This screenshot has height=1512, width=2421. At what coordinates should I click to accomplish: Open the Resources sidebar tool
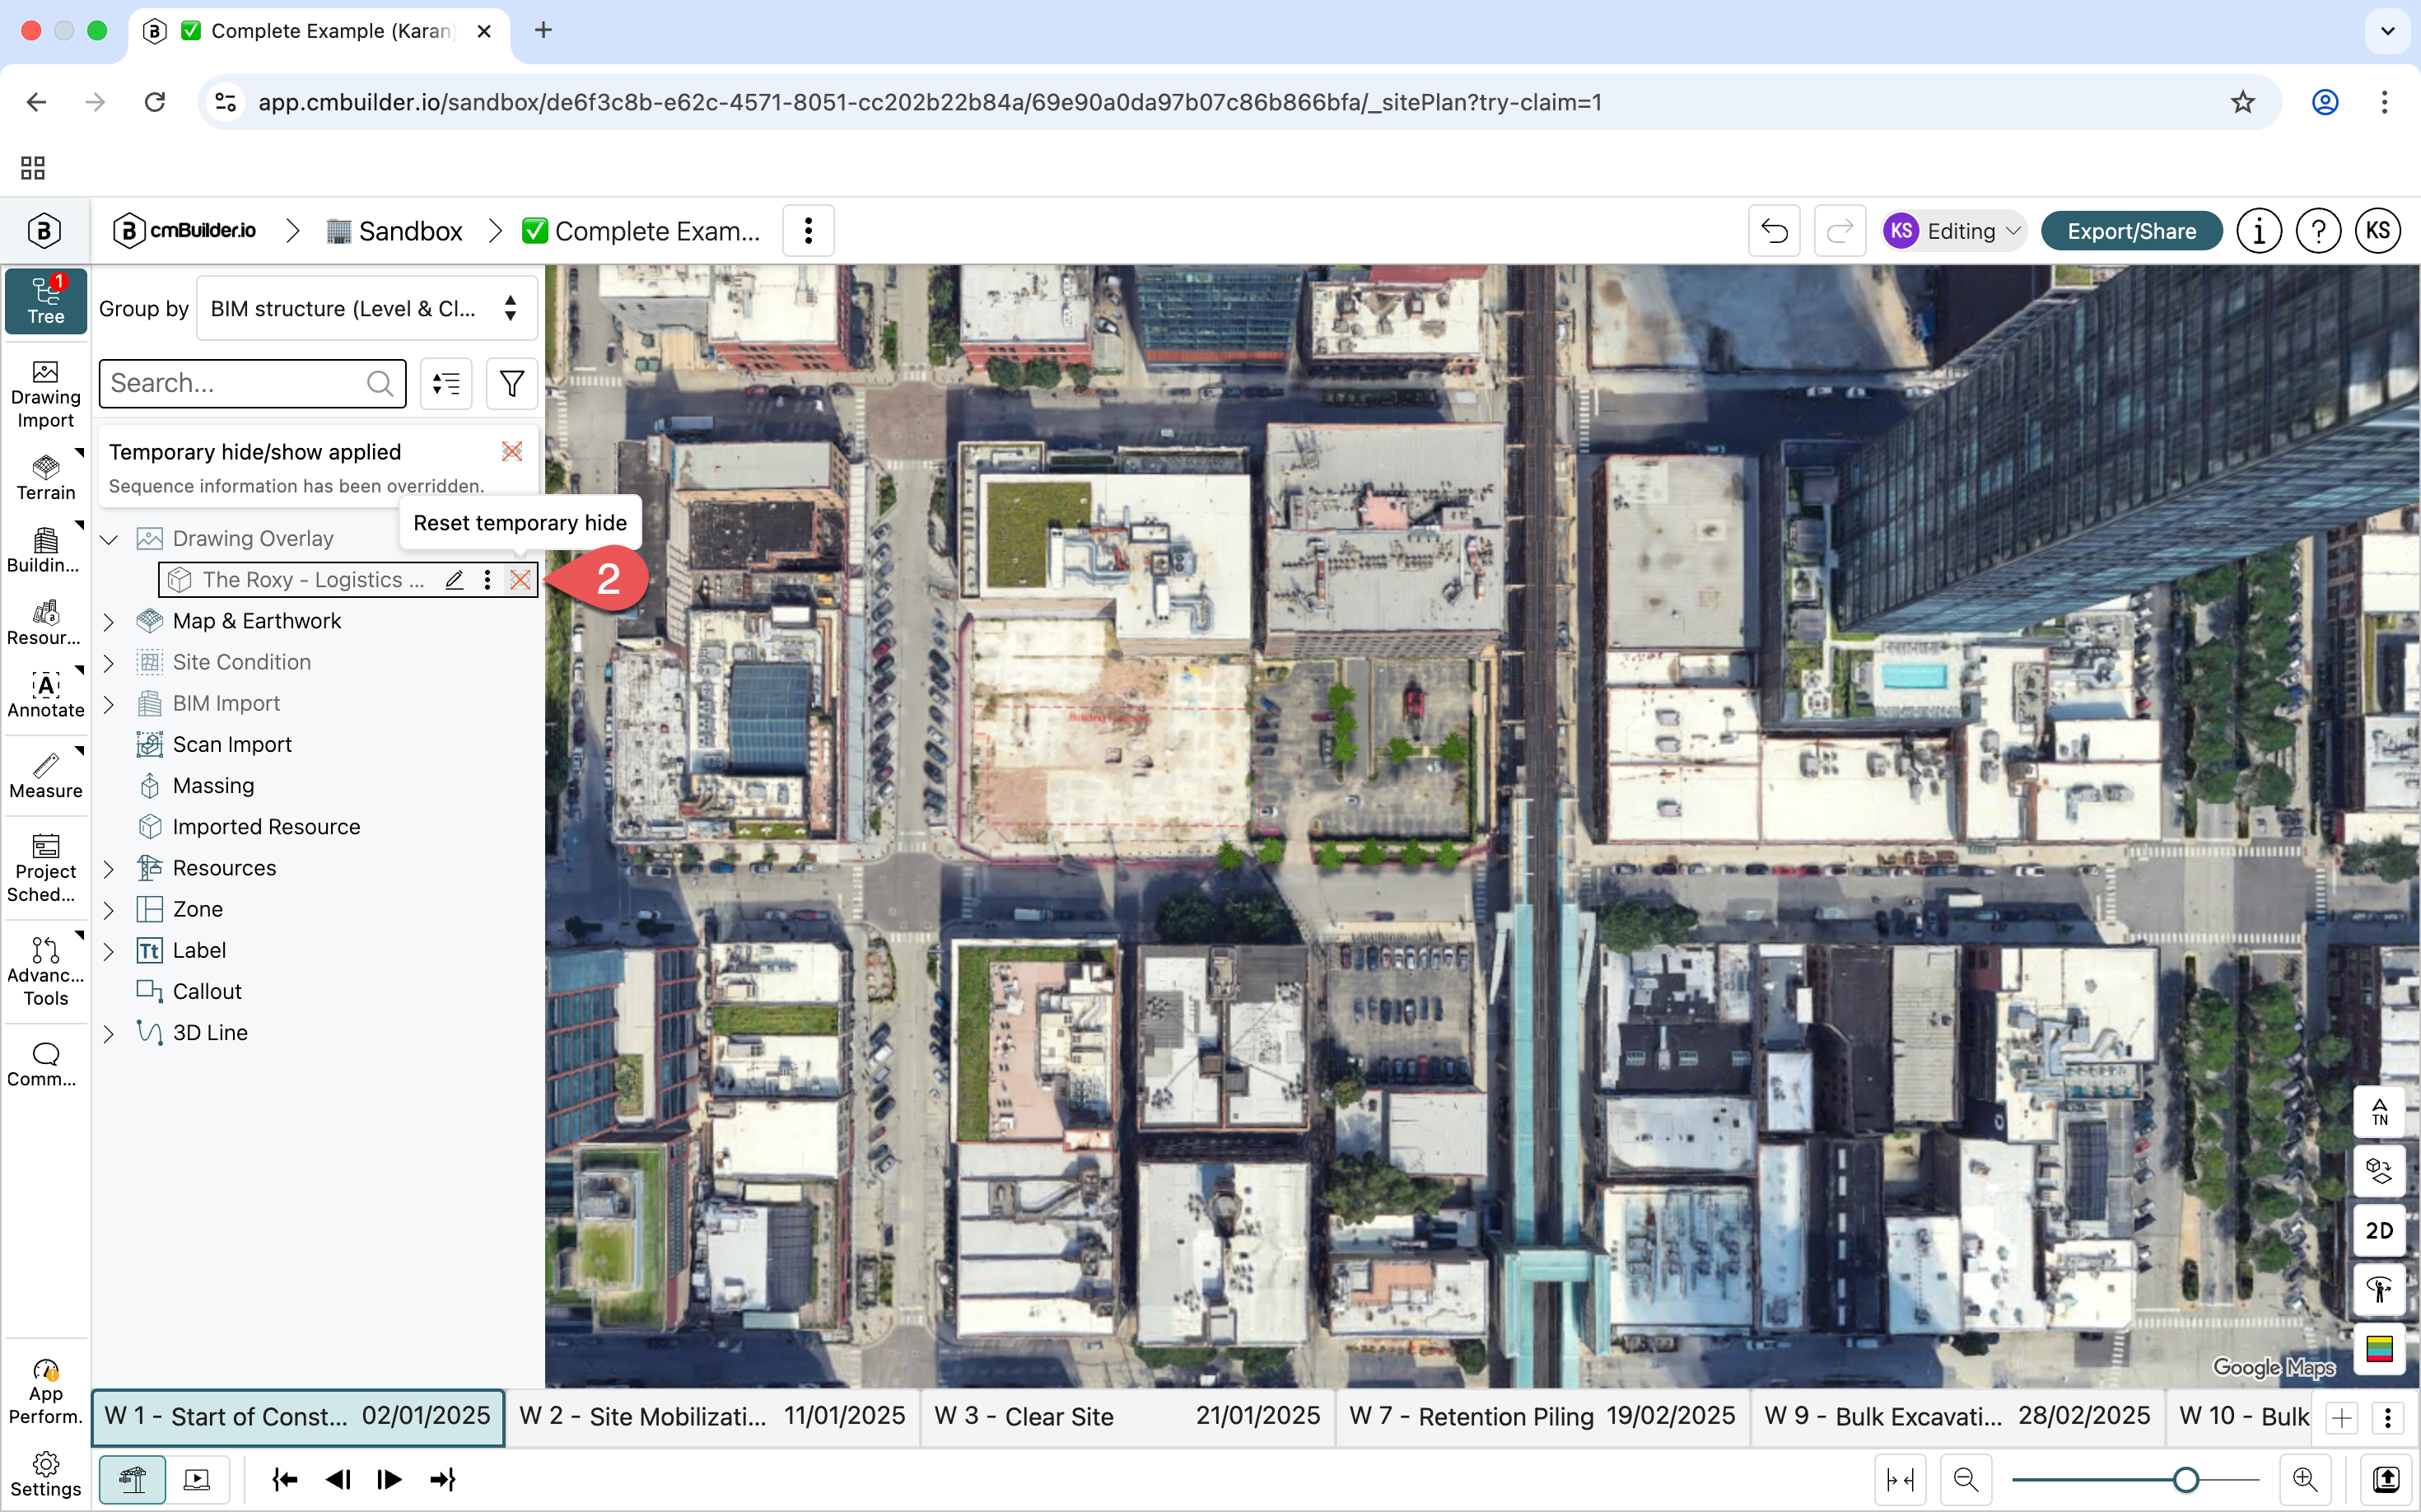point(45,623)
